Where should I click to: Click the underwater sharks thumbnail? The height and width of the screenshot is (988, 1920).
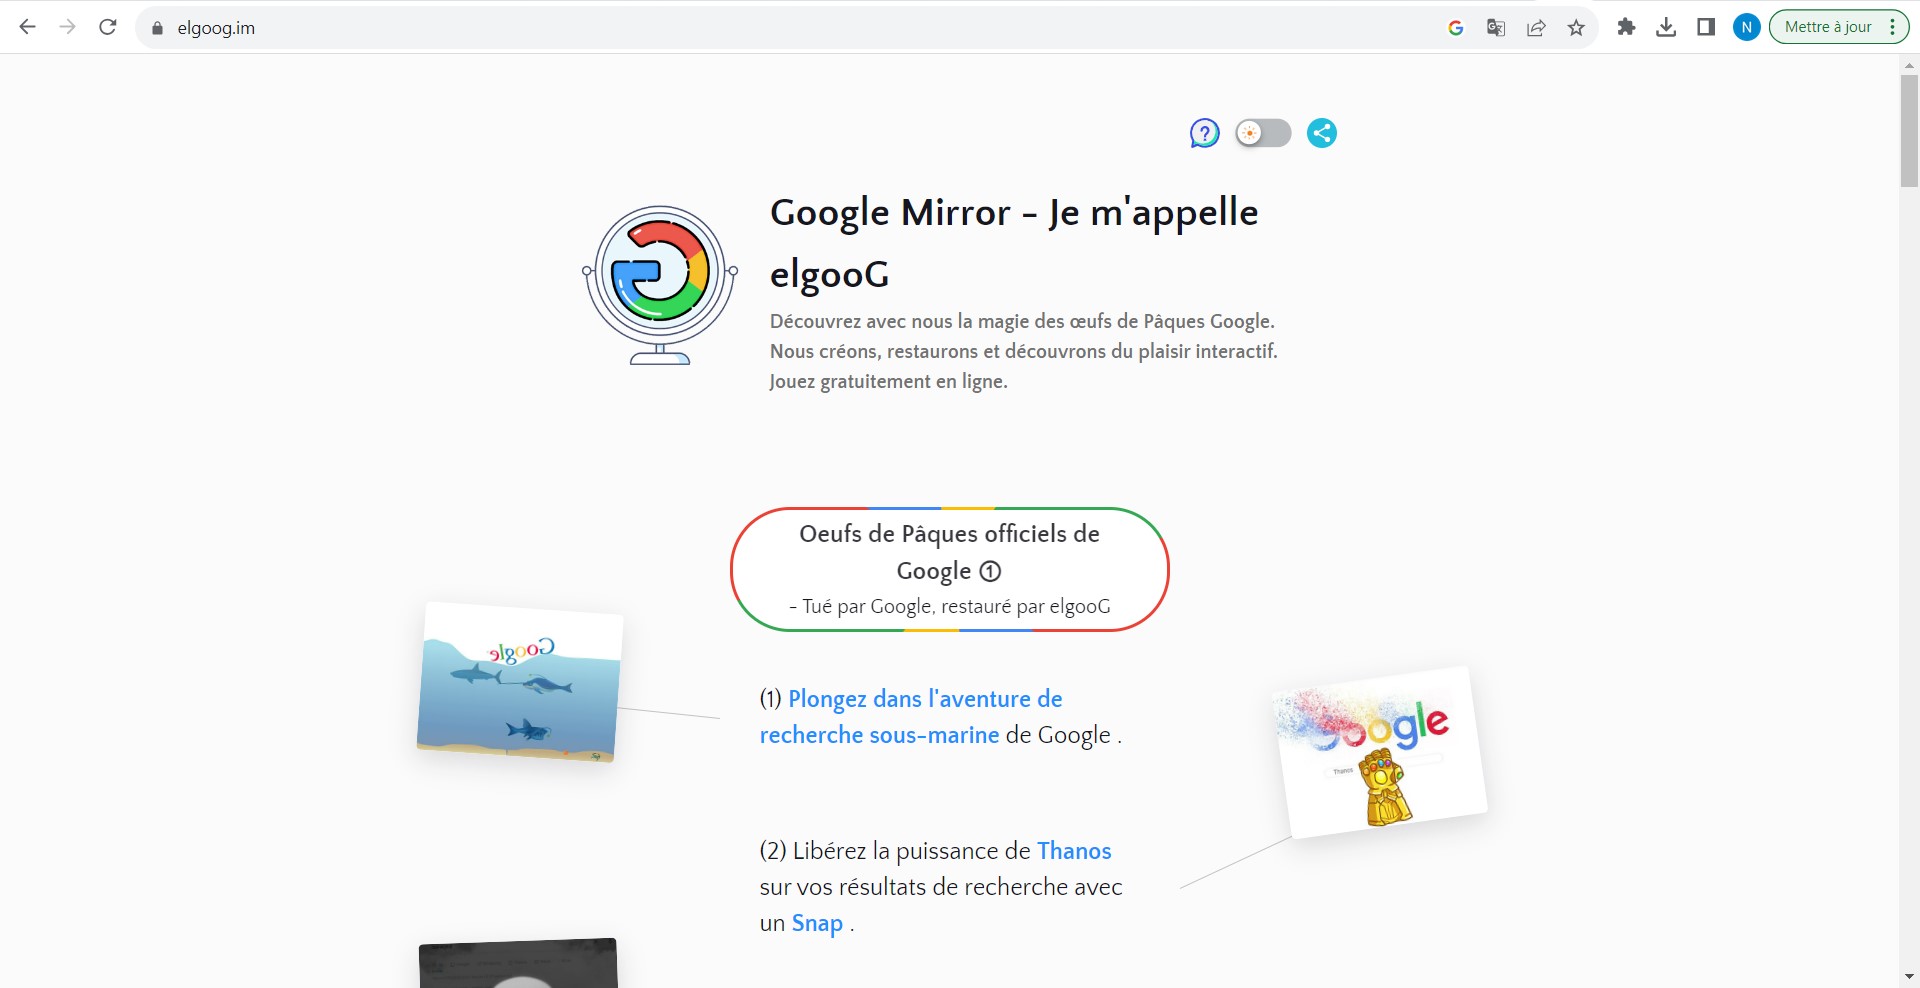coord(519,682)
